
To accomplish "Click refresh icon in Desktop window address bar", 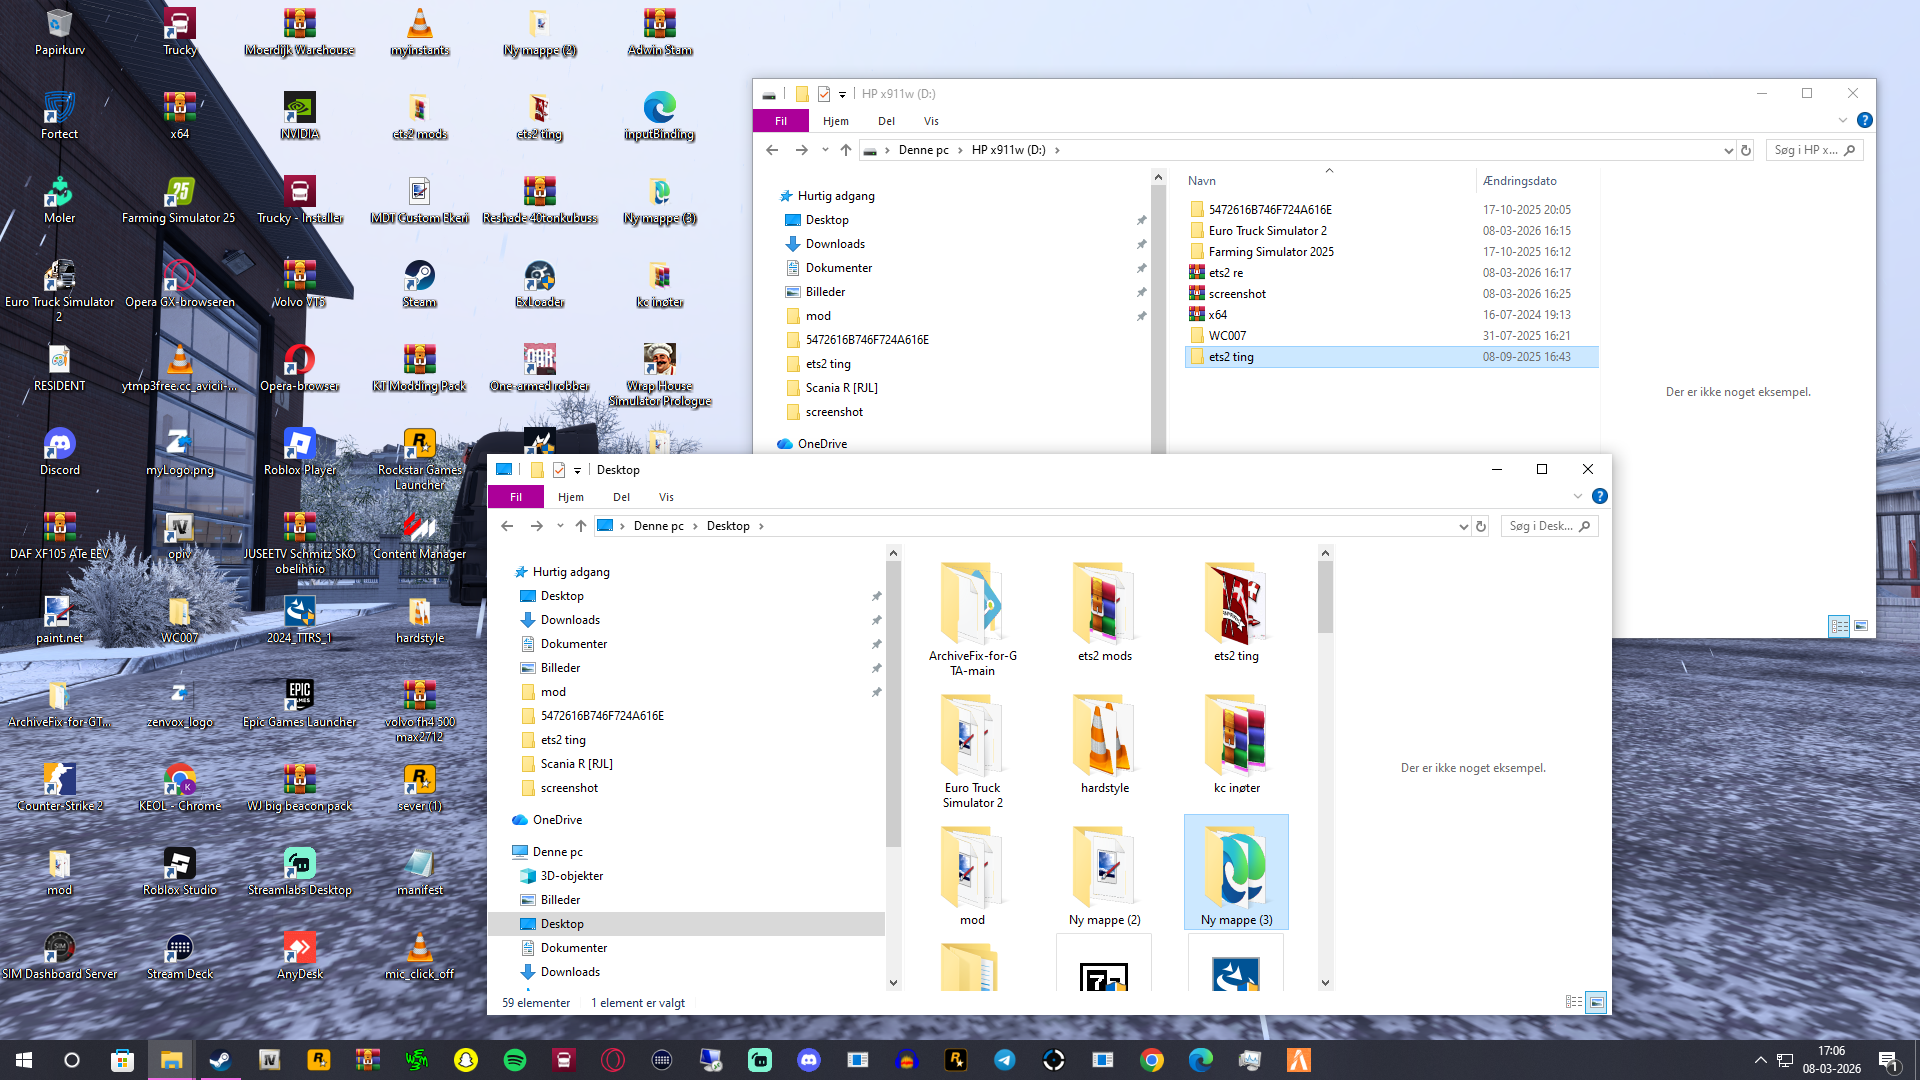I will 1481,526.
